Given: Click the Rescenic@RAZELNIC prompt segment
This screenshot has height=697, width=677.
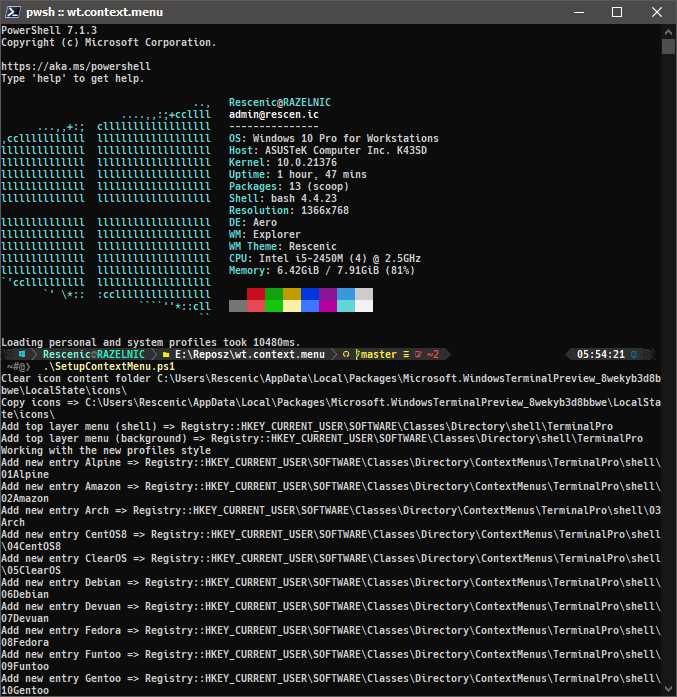Looking at the screenshot, I should click(x=94, y=354).
